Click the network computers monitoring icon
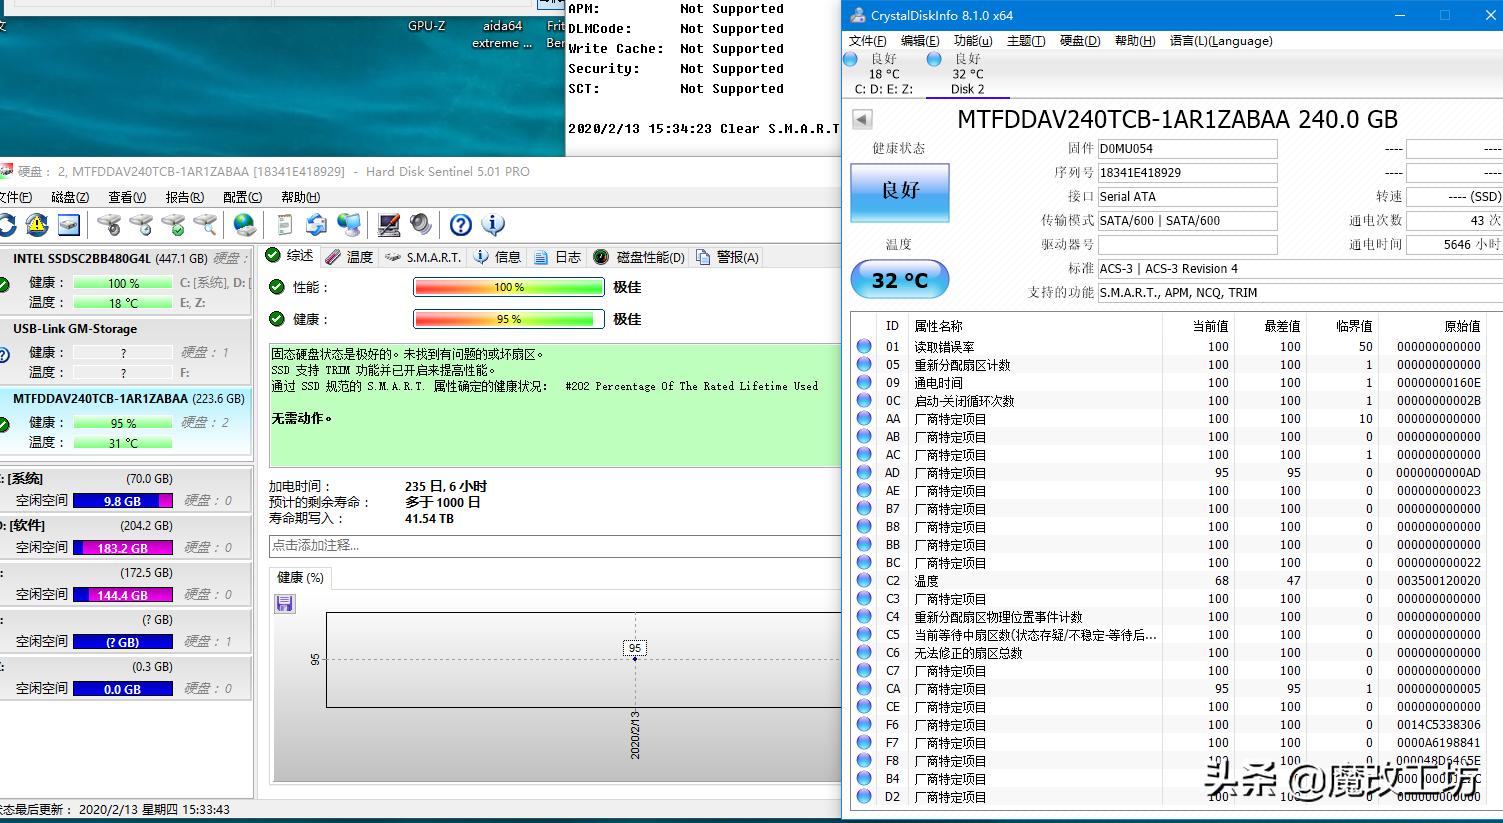This screenshot has height=823, width=1503. click(x=349, y=225)
